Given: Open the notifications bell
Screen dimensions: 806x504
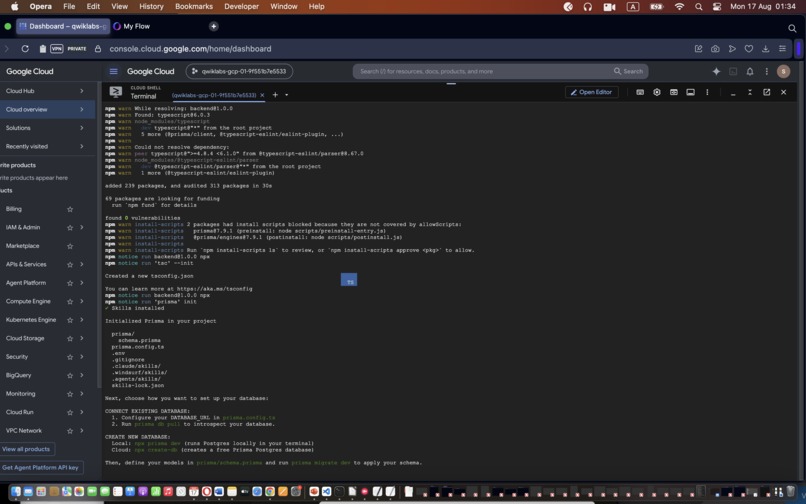Looking at the screenshot, I should point(750,71).
